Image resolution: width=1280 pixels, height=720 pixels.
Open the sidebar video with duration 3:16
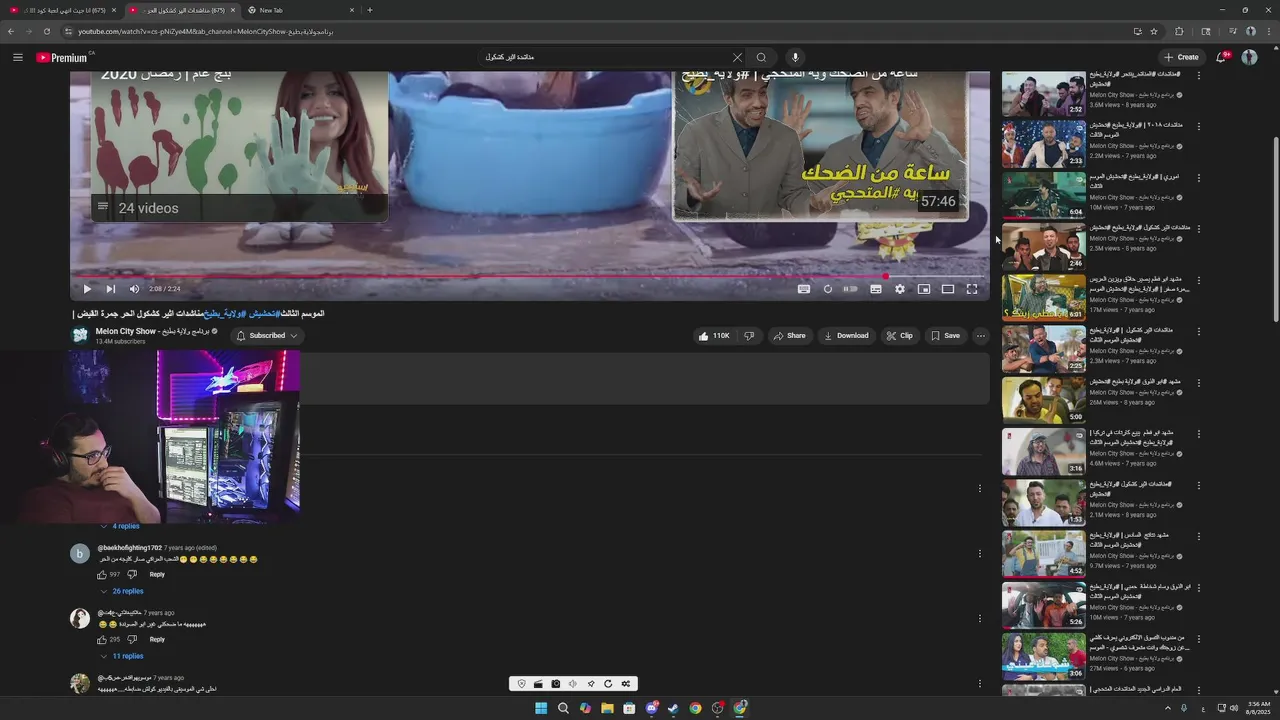click(x=1044, y=452)
